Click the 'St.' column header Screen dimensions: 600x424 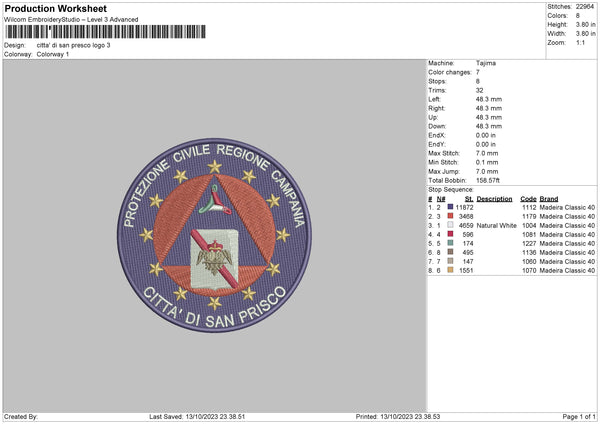pyautogui.click(x=469, y=199)
